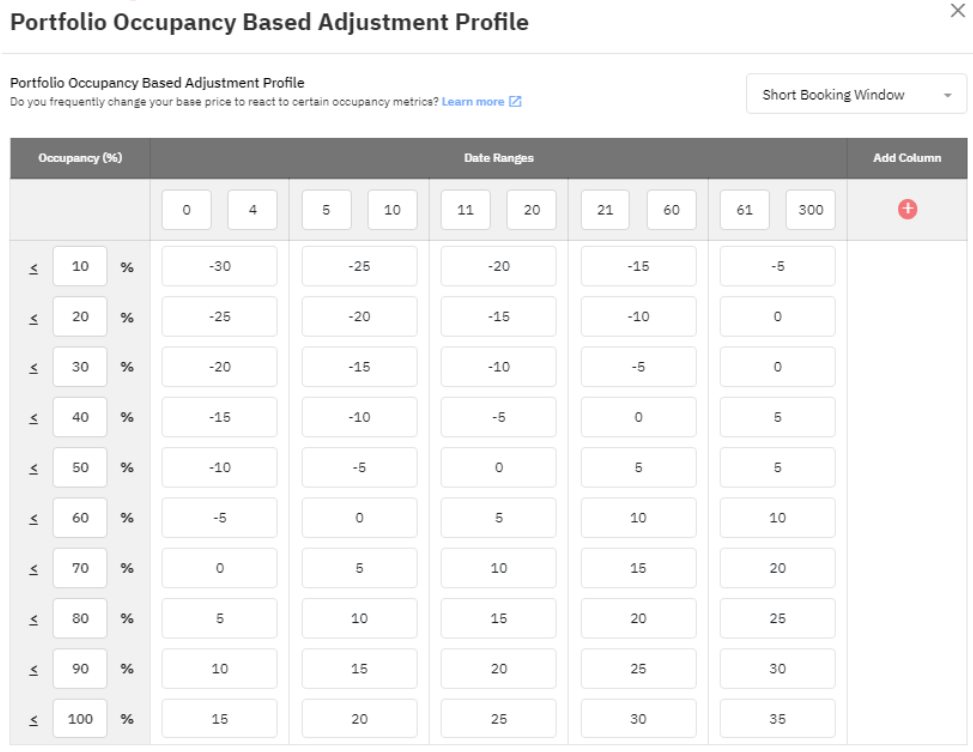Click the date range end field showing 4
This screenshot has width=973, height=752.
(253, 210)
